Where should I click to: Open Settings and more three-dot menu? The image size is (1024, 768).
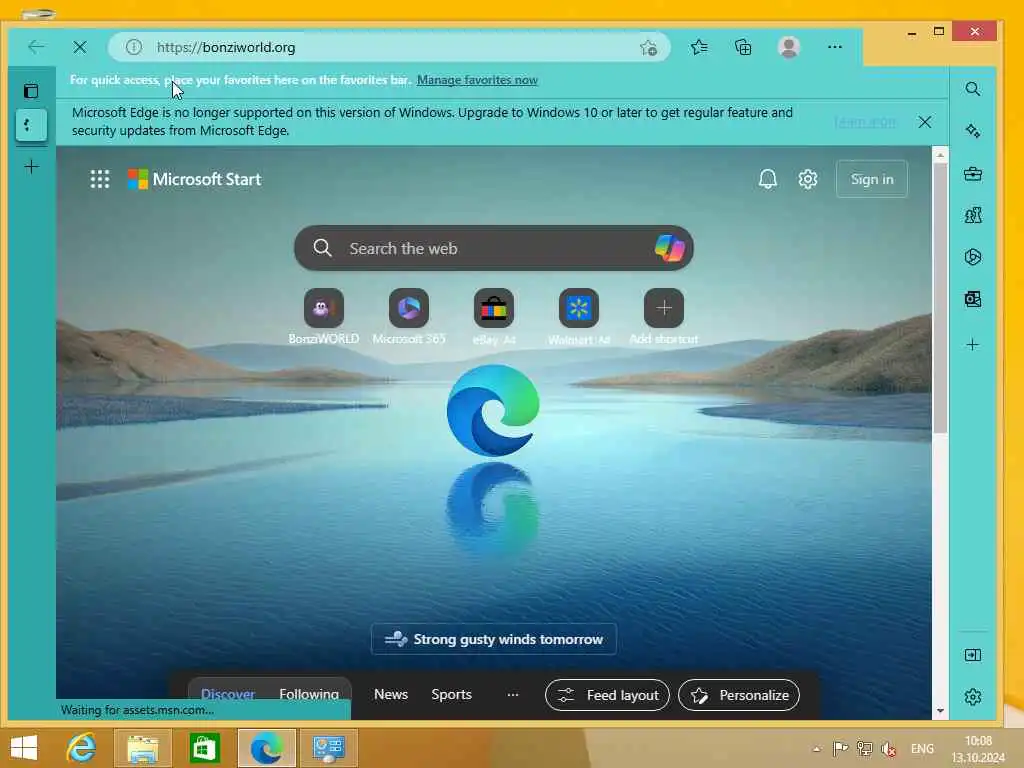[835, 47]
